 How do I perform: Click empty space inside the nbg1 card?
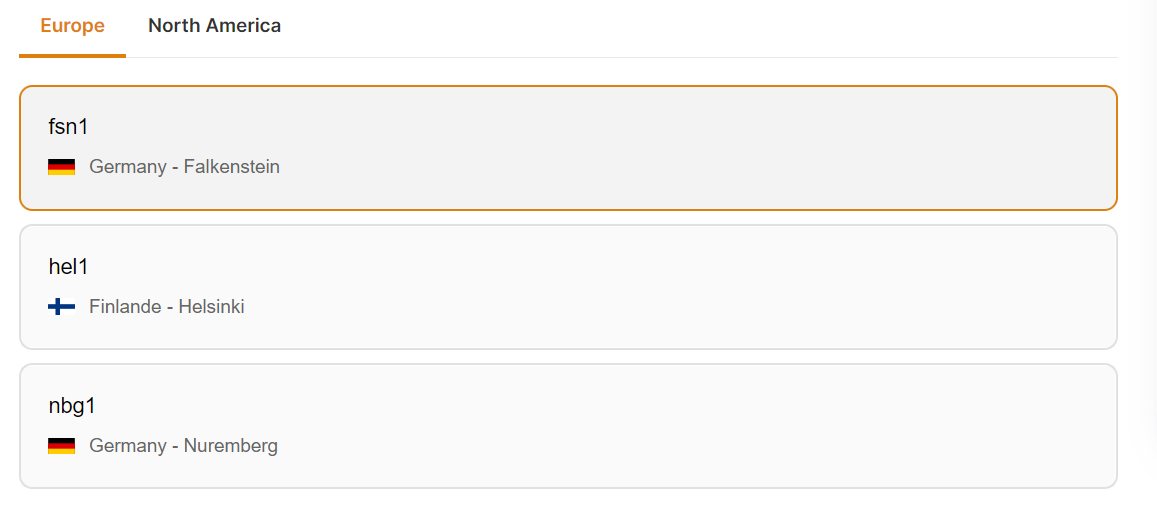tap(700, 426)
